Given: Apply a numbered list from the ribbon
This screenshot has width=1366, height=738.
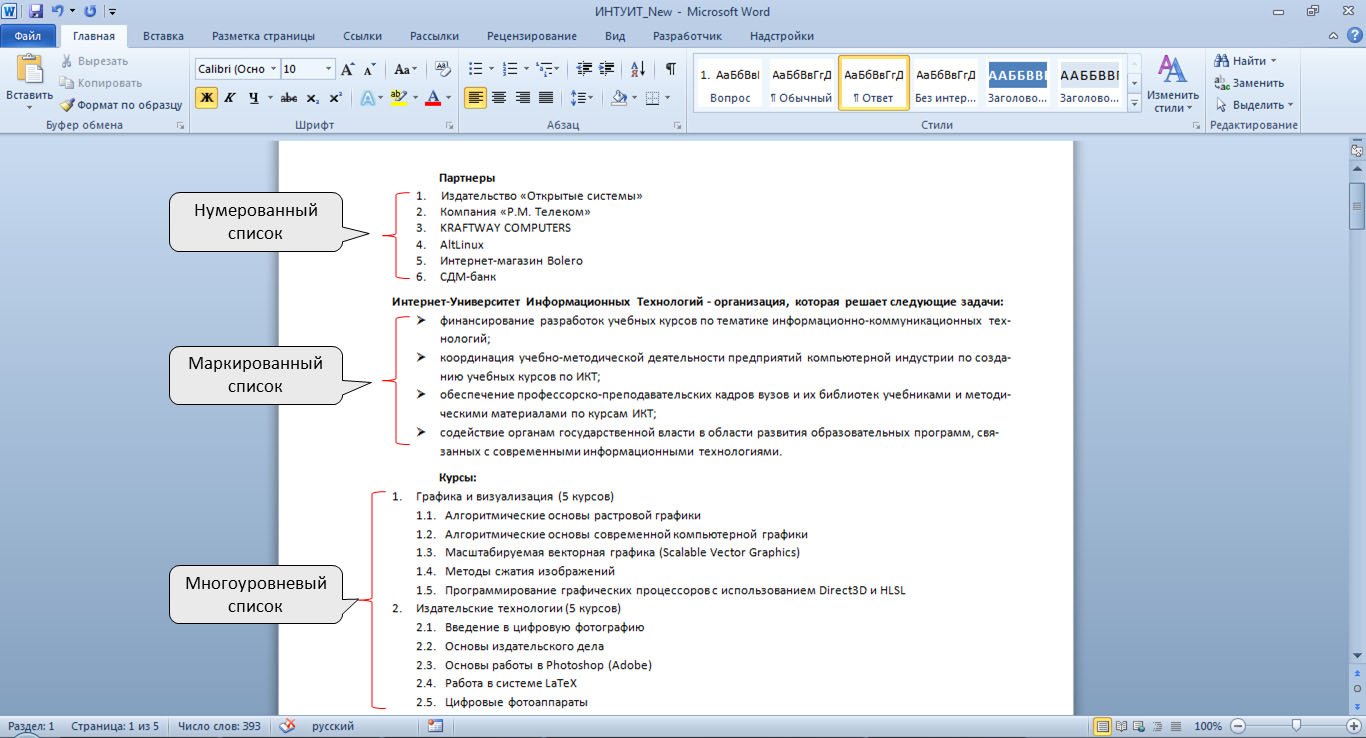Looking at the screenshot, I should click(x=509, y=69).
